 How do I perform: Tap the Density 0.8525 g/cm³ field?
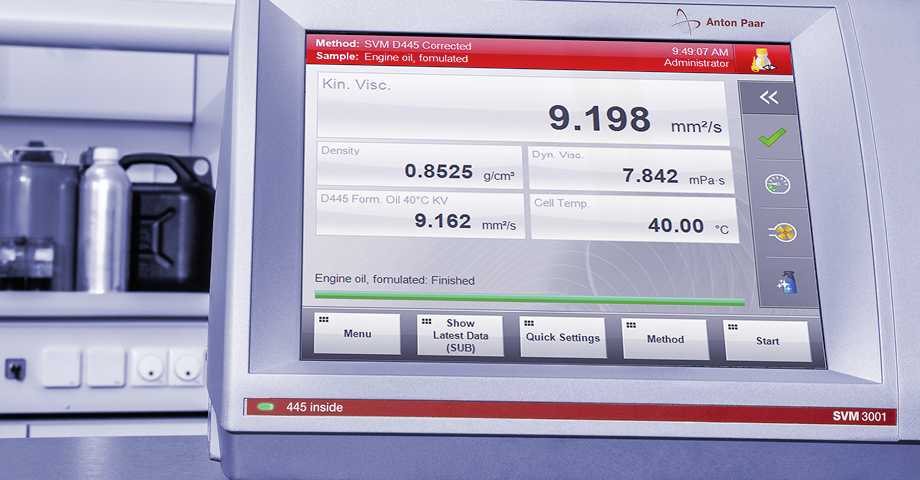point(420,165)
